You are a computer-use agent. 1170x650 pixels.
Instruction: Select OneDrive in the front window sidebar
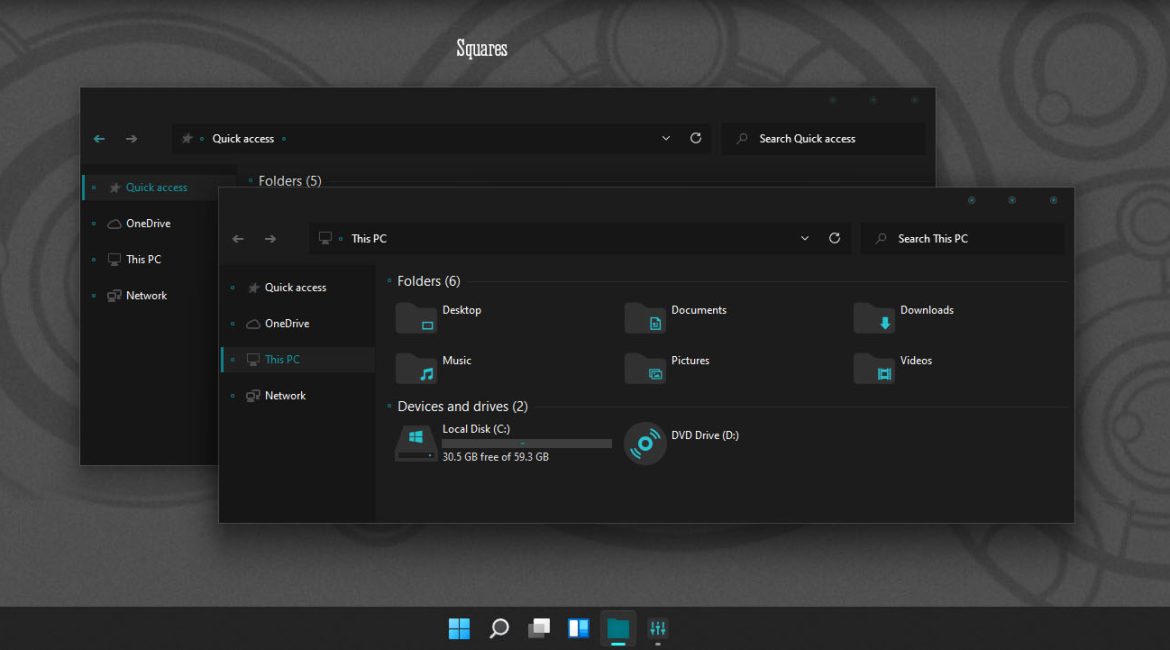pyautogui.click(x=286, y=323)
